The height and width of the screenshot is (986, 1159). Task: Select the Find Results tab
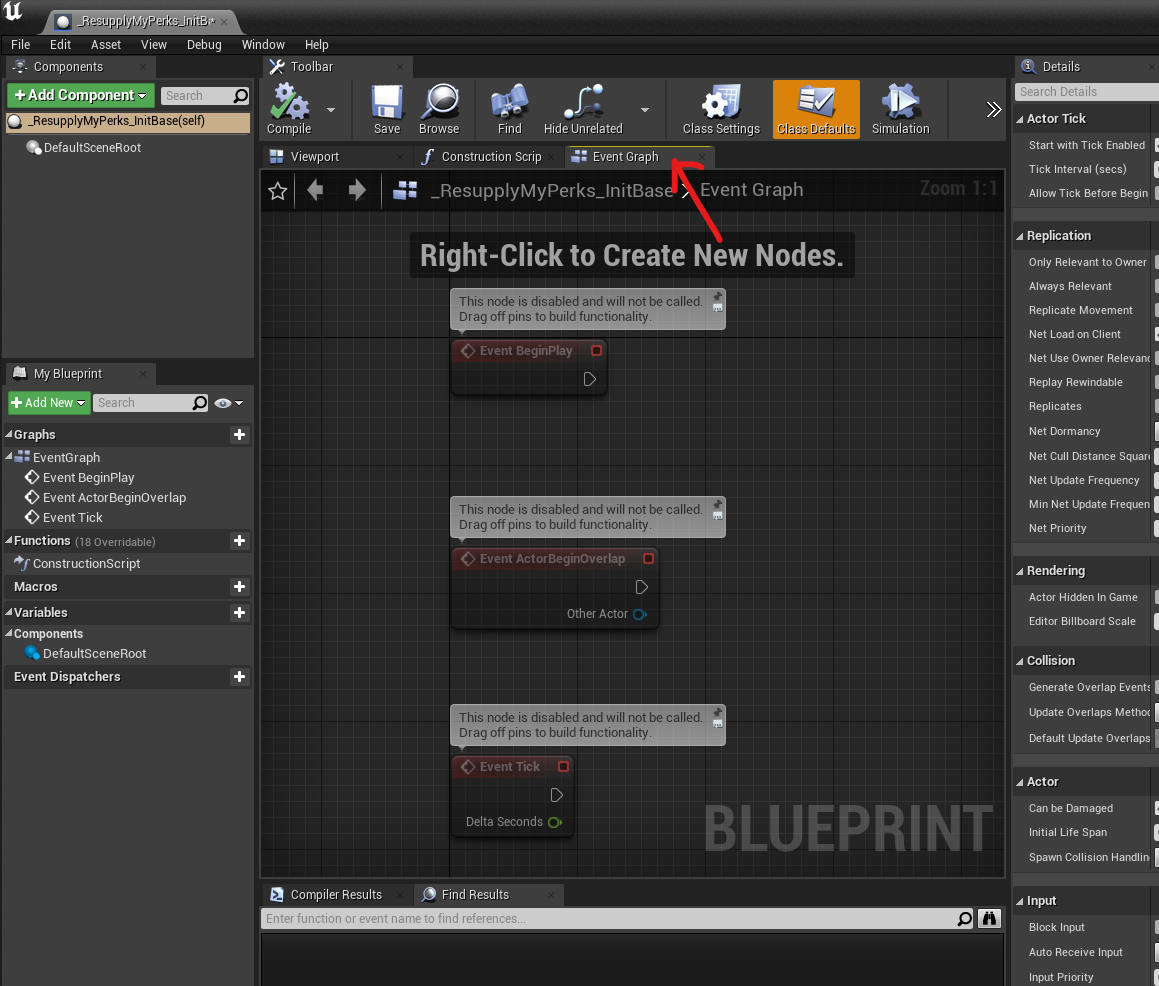pyautogui.click(x=475, y=894)
